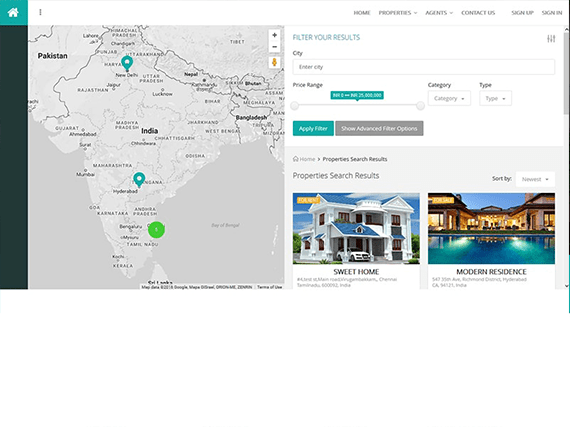Click the Sign In link
The width and height of the screenshot is (570, 427).
[x=552, y=13]
